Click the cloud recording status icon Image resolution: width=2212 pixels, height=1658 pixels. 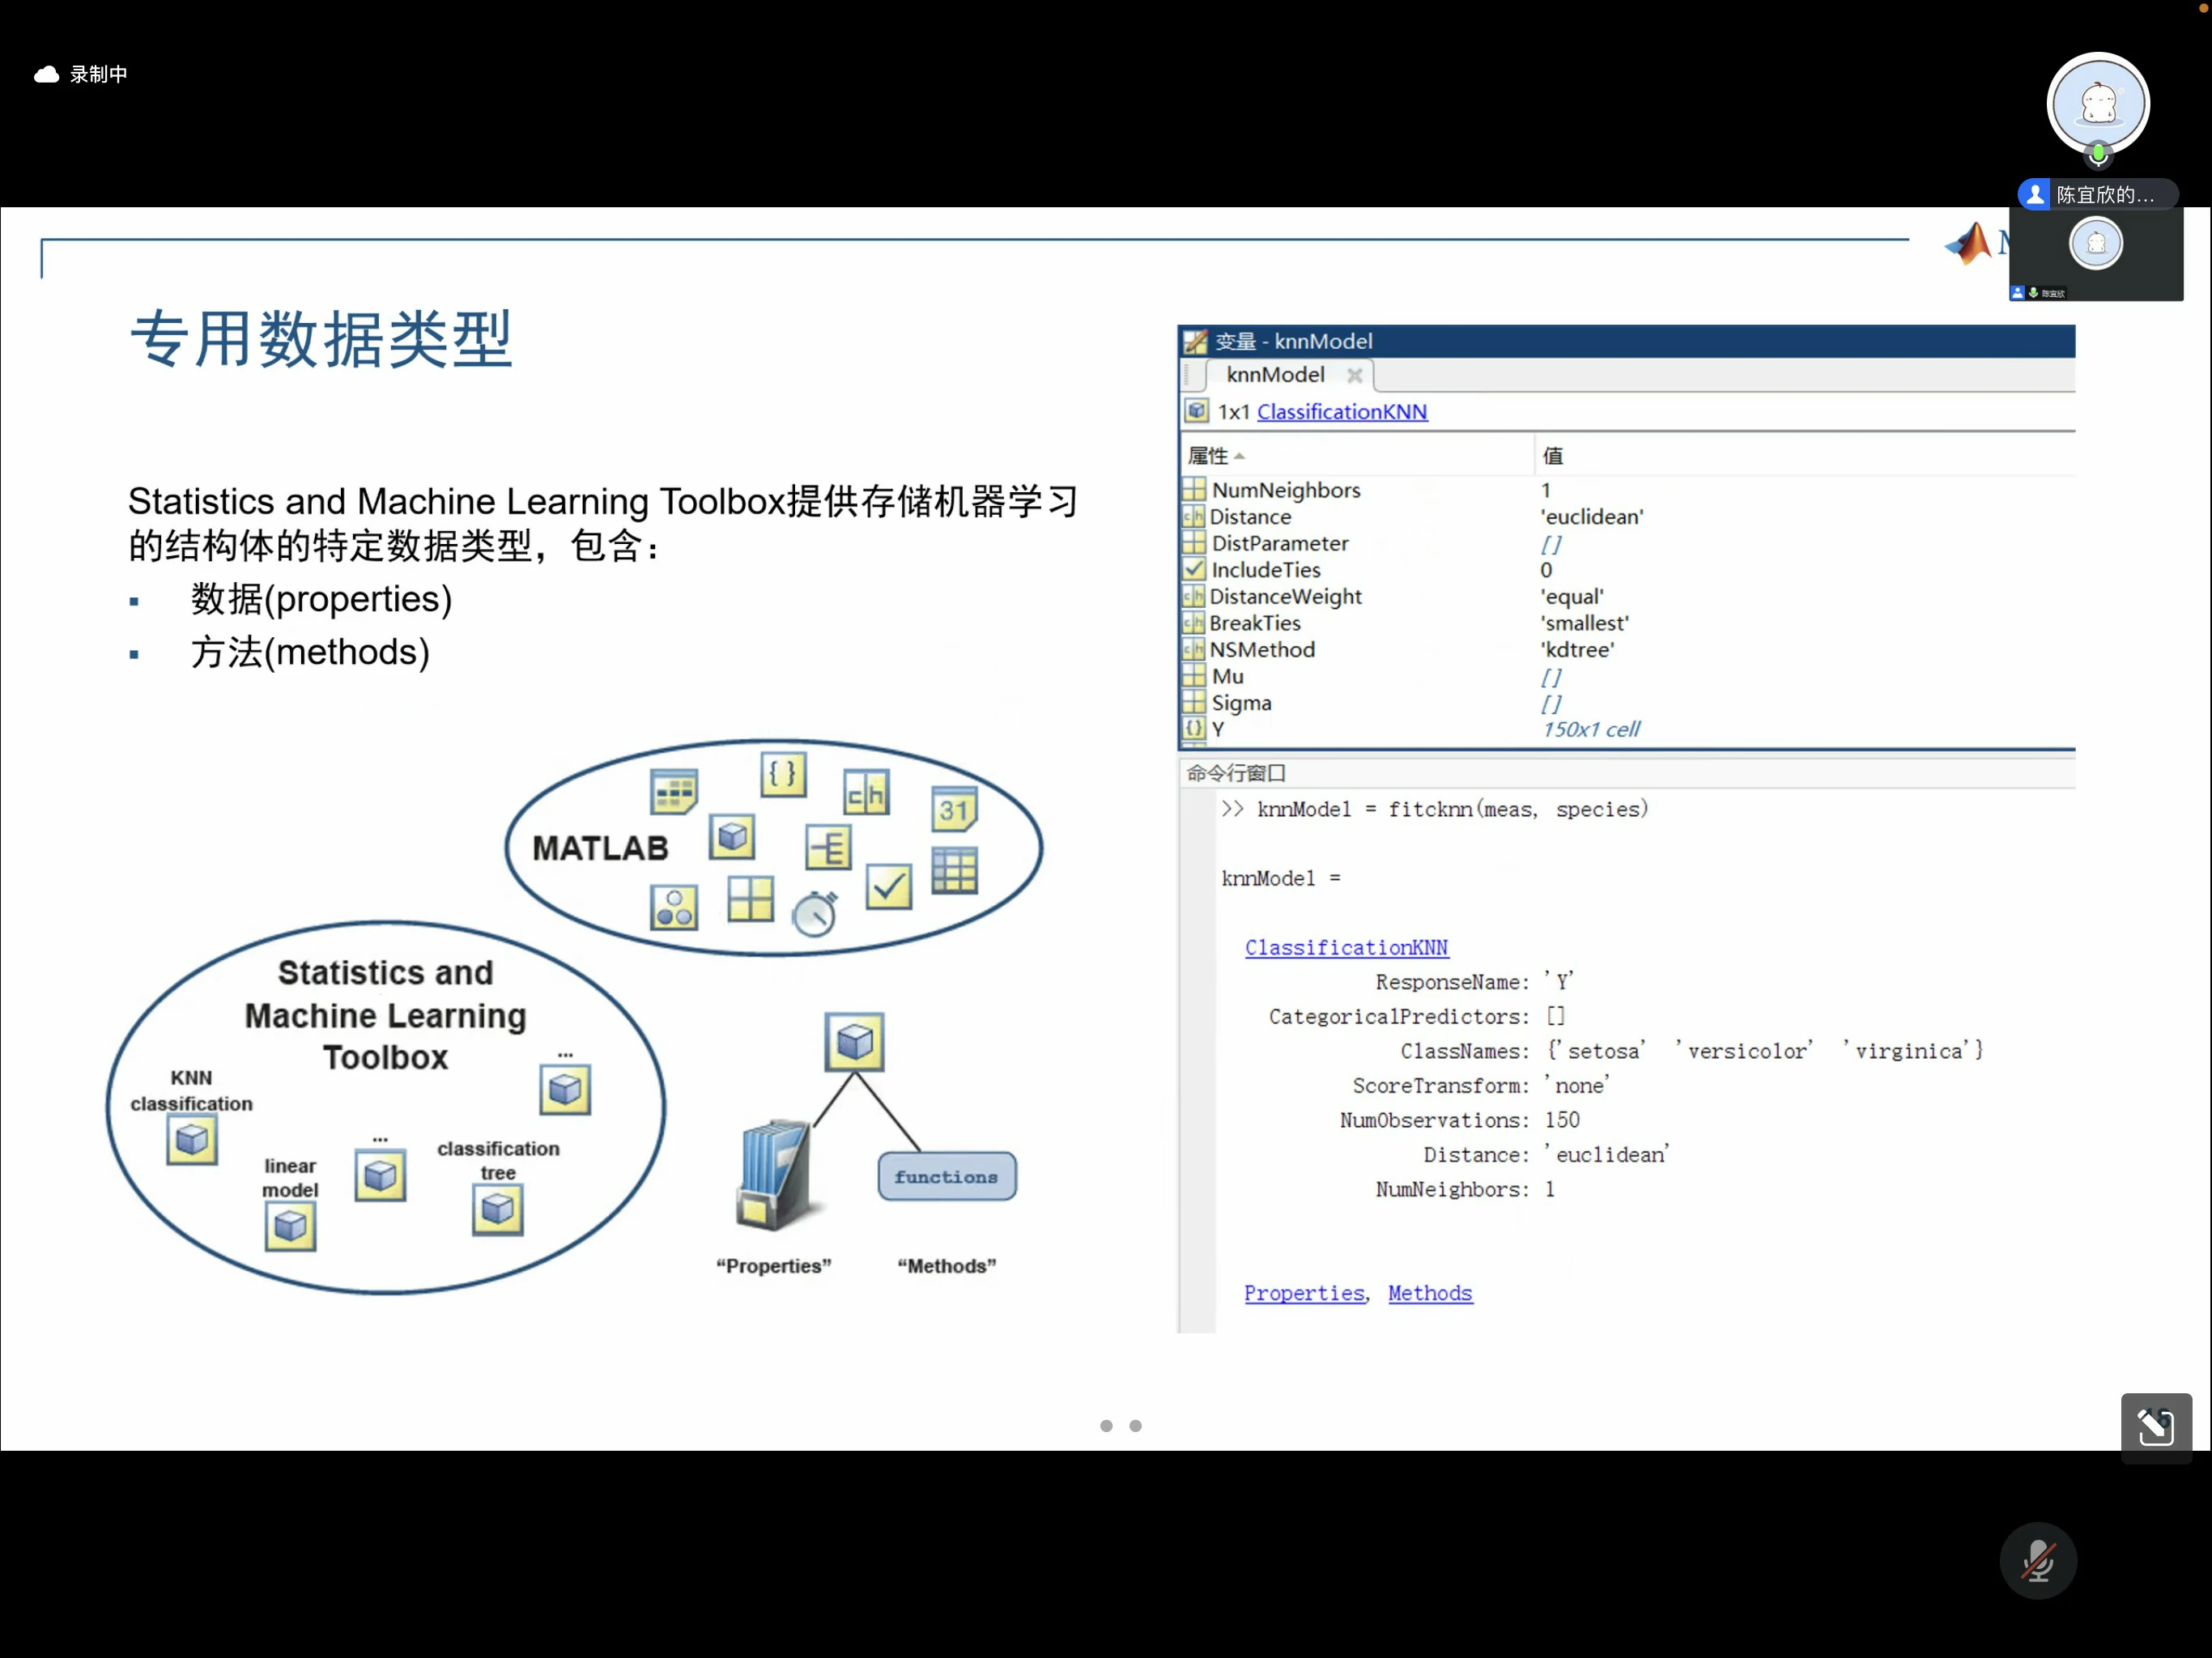[x=46, y=74]
